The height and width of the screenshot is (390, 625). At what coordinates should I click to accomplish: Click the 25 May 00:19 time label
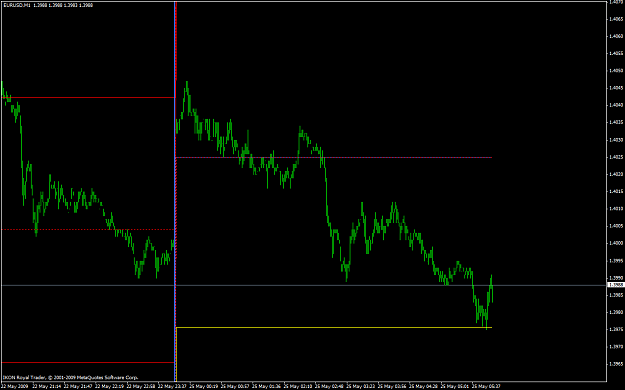[x=204, y=386]
